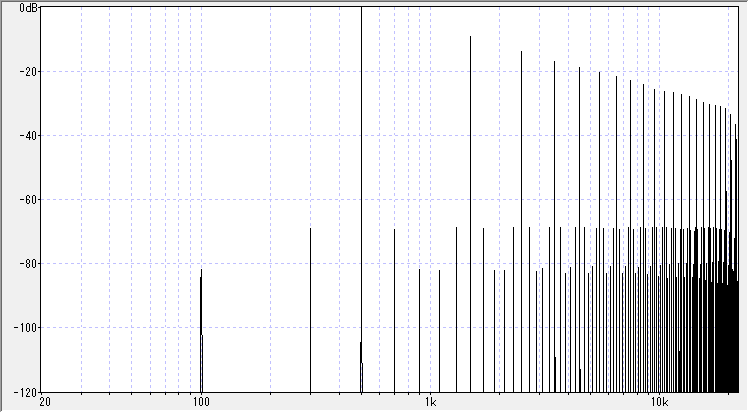Click the 20 label on the frequency axis
Image resolution: width=749 pixels, height=412 pixels.
[x=44, y=402]
